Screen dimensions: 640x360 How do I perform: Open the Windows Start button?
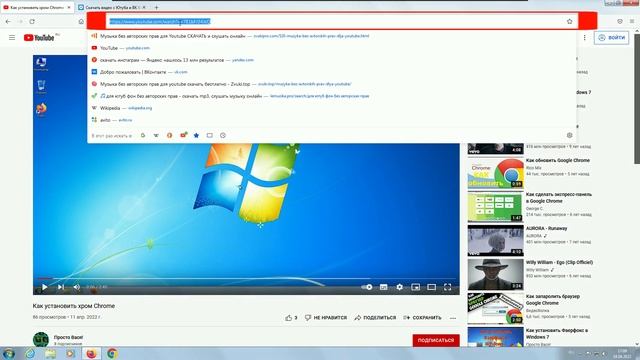pyautogui.click(x=9, y=353)
